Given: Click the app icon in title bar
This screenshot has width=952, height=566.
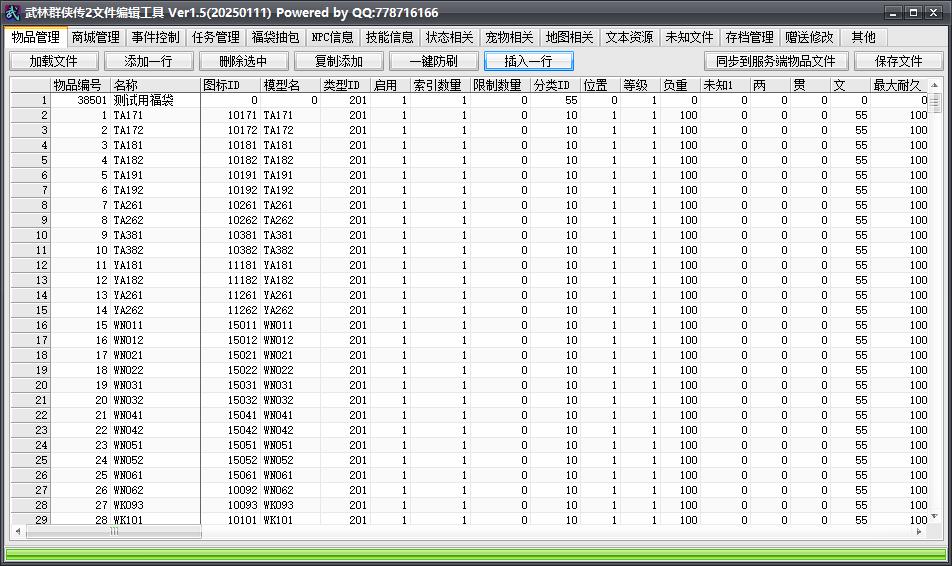Looking at the screenshot, I should coord(12,12).
